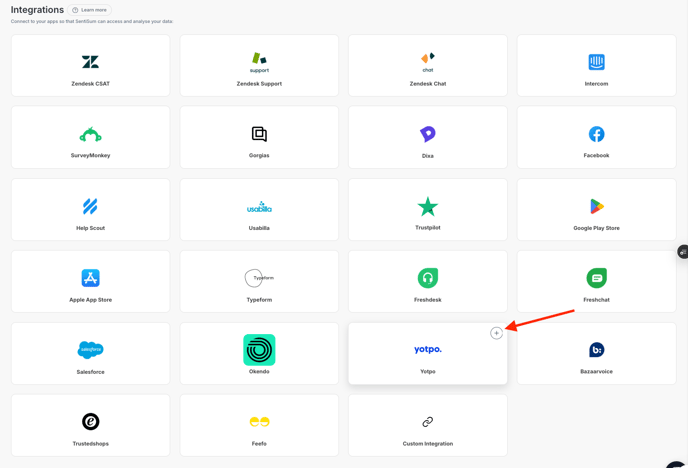
Task: Click the Zendesk CSAT label
Action: point(90,84)
